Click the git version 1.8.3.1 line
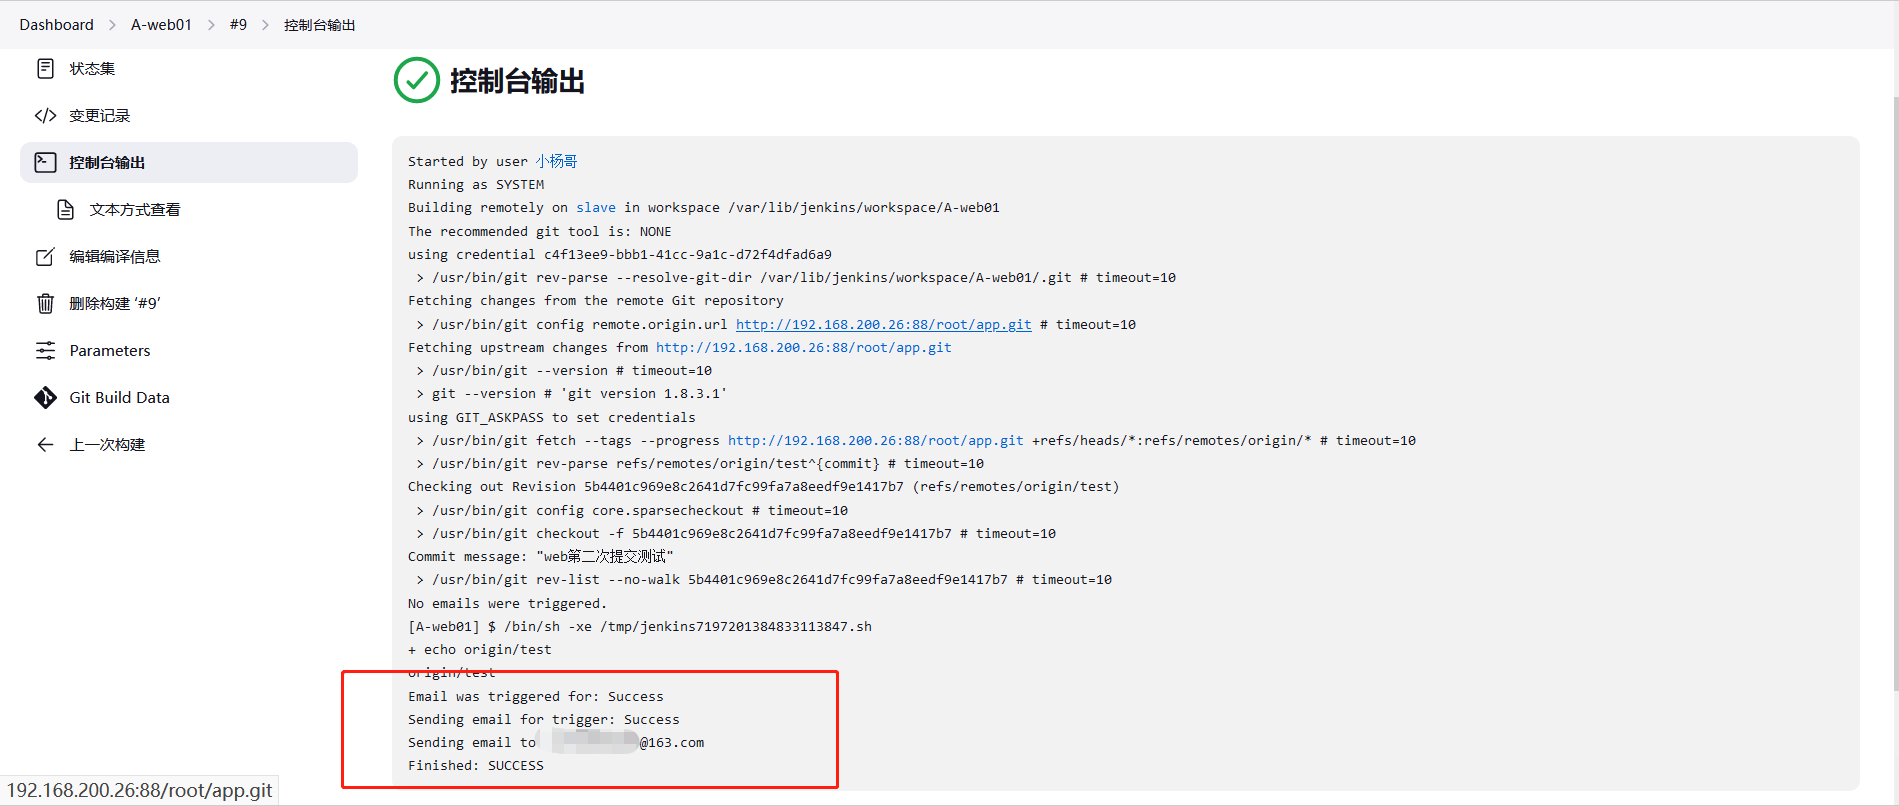The width and height of the screenshot is (1899, 806). pyautogui.click(x=572, y=393)
